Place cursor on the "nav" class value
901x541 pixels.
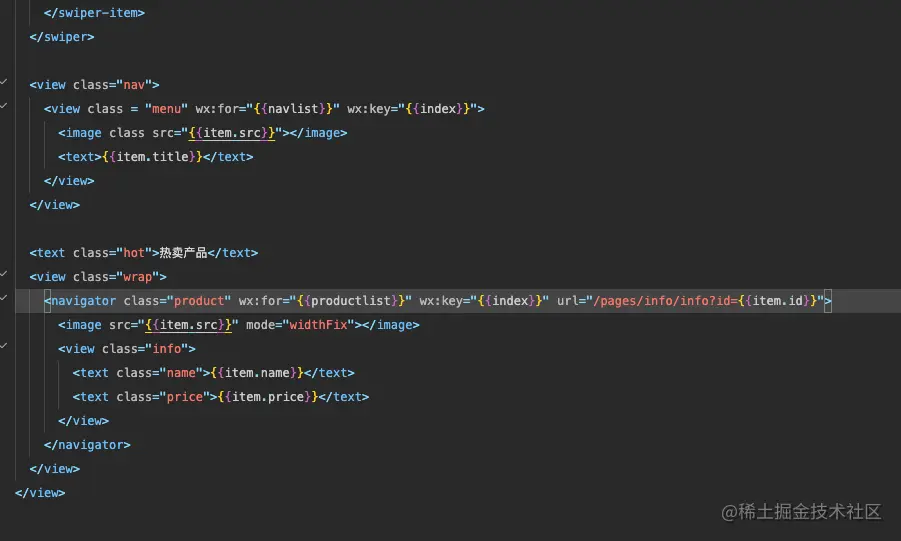[134, 85]
